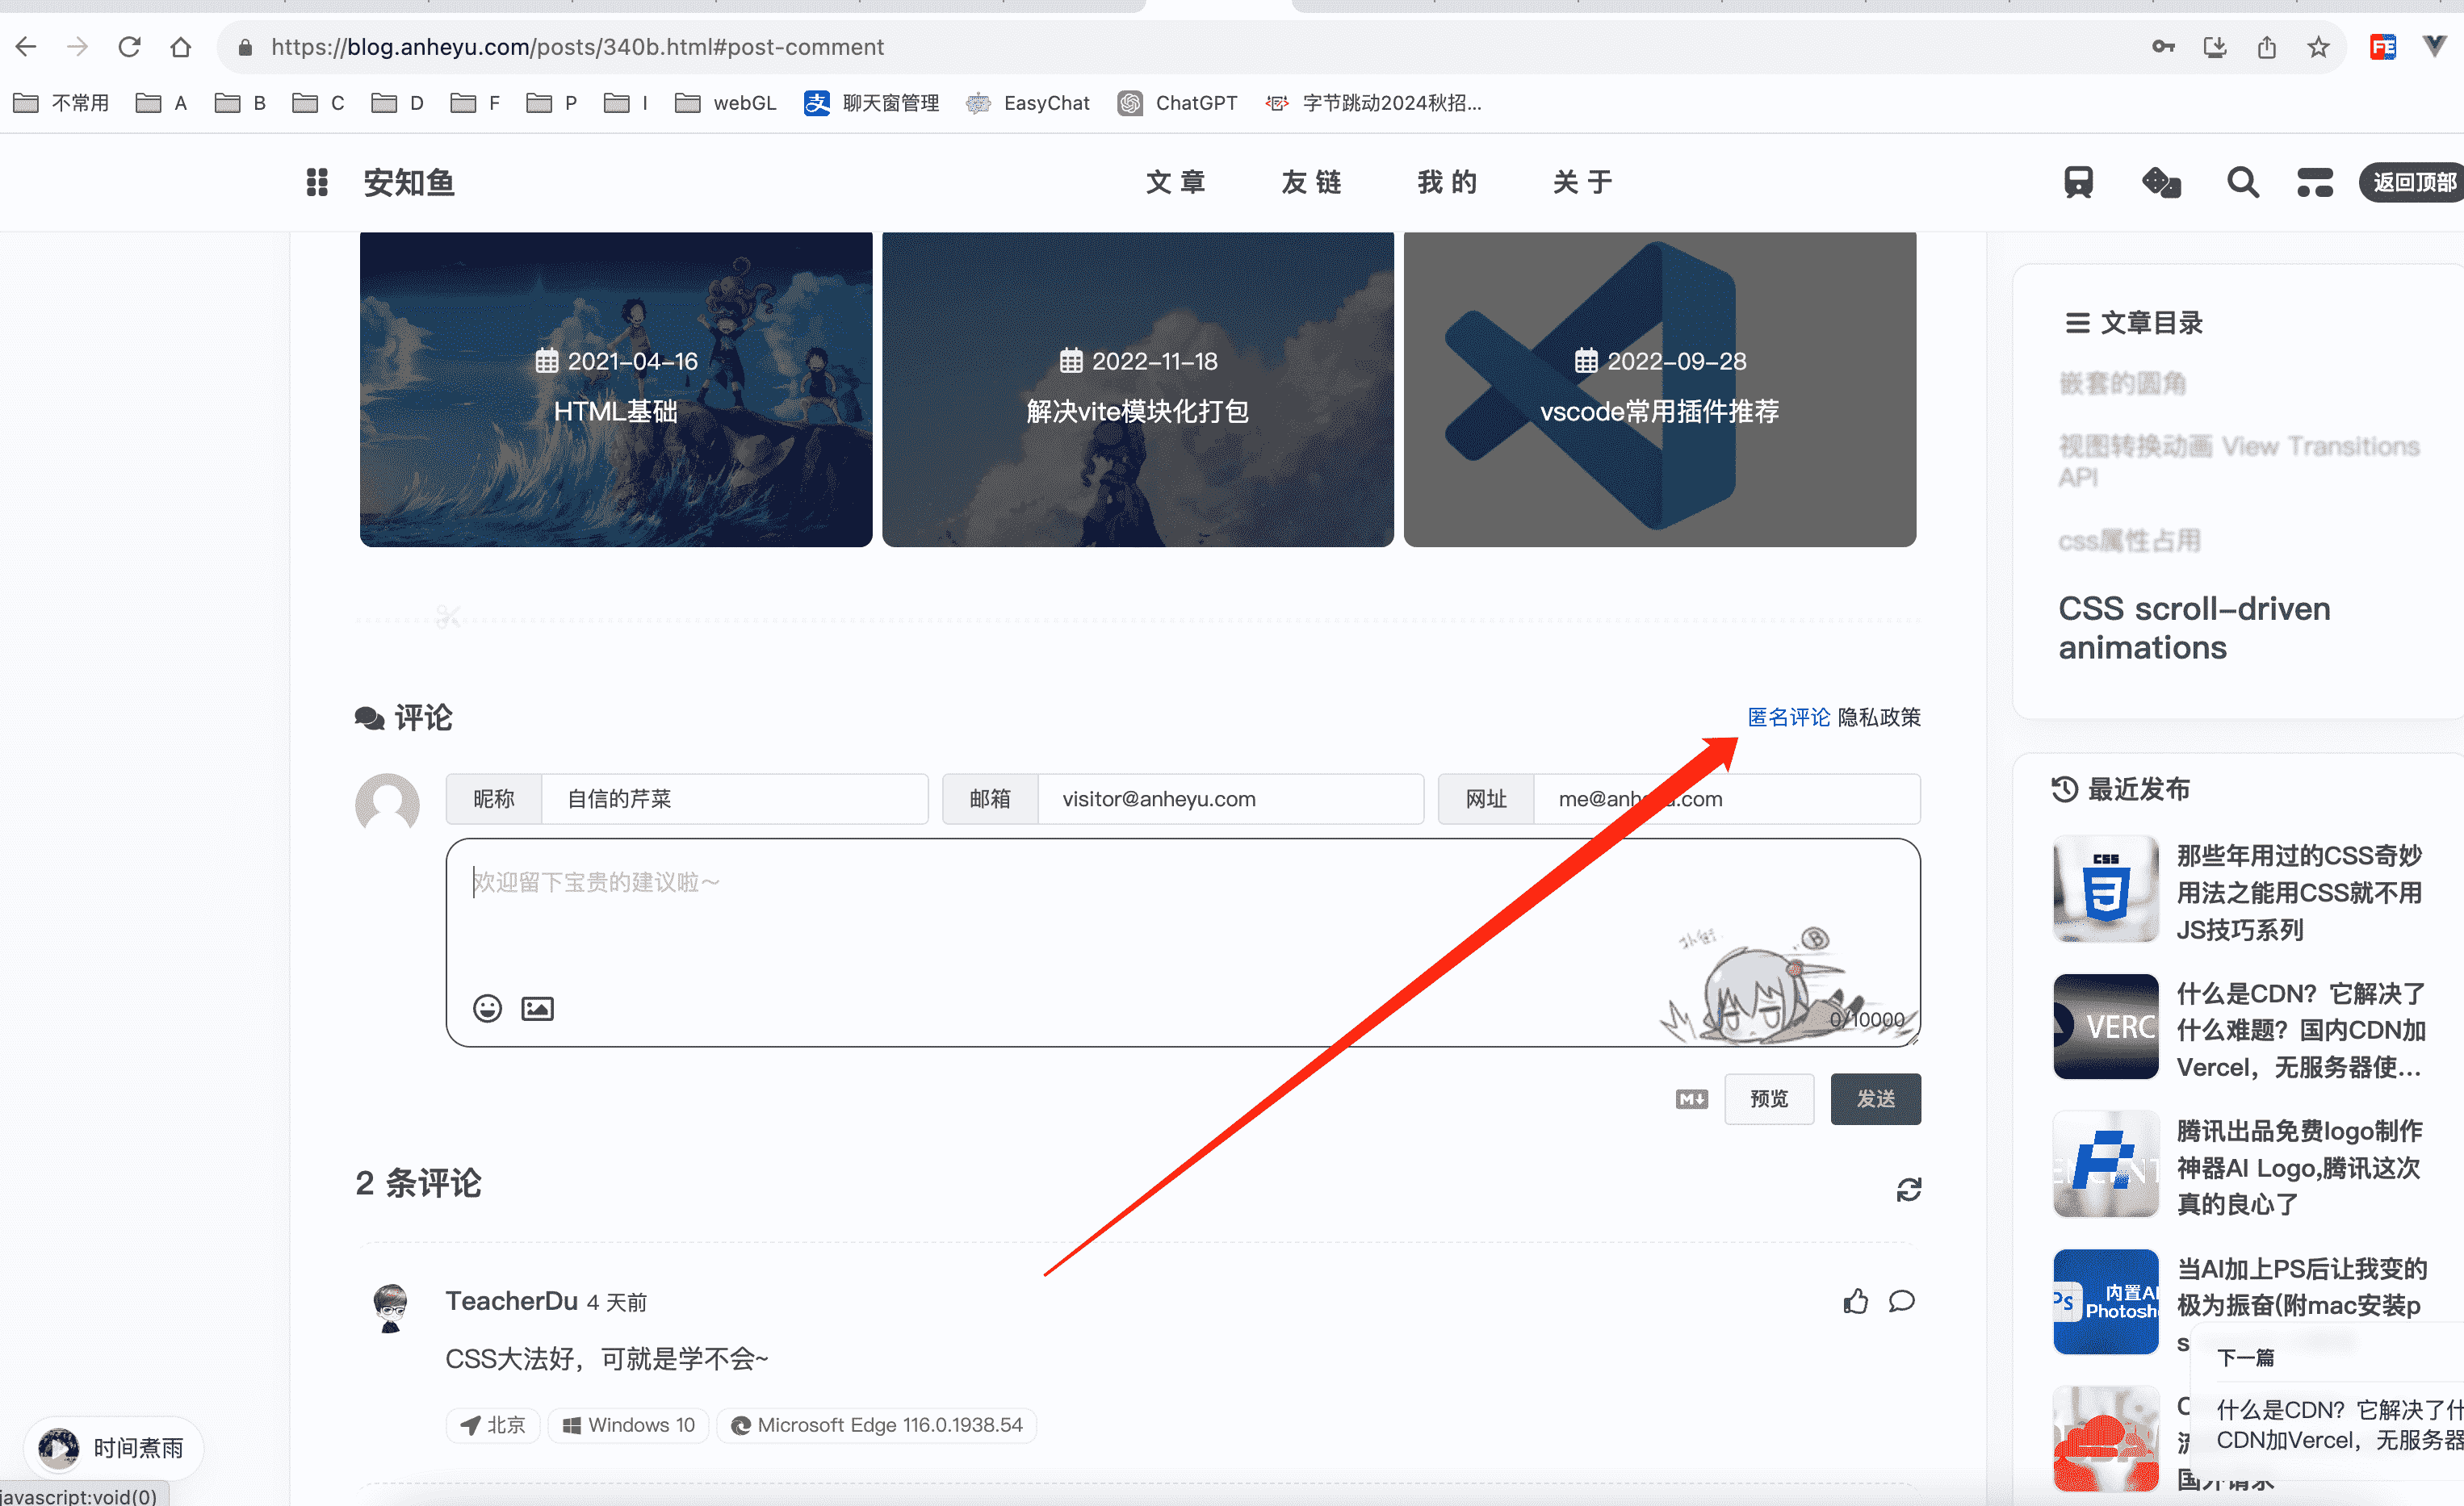
Task: Open the B bookmarks folder
Action: click(240, 102)
